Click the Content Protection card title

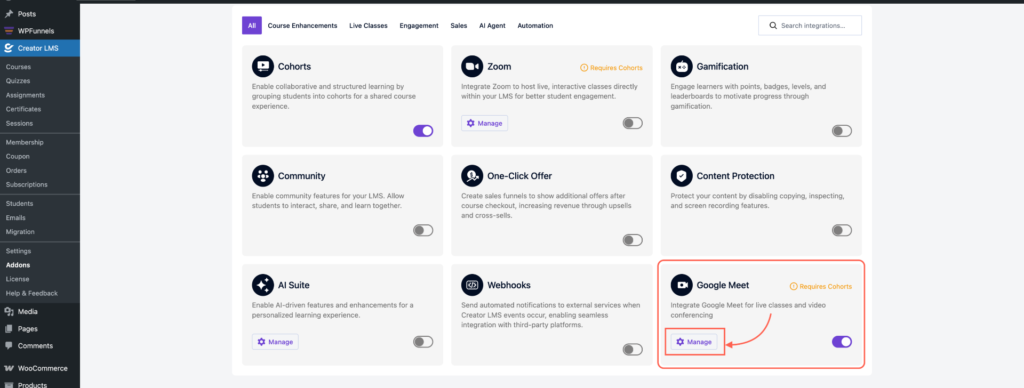(x=735, y=176)
